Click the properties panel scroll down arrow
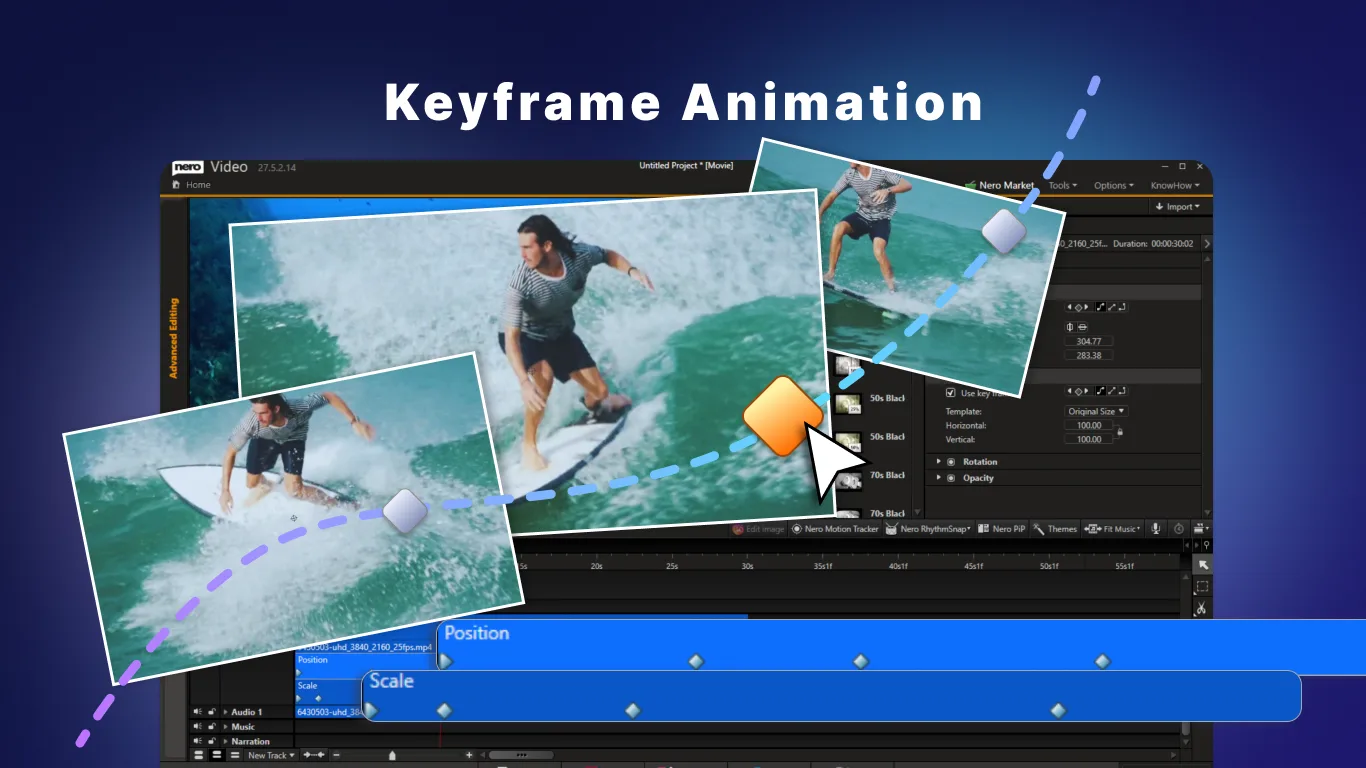The height and width of the screenshot is (768, 1366). click(1207, 512)
